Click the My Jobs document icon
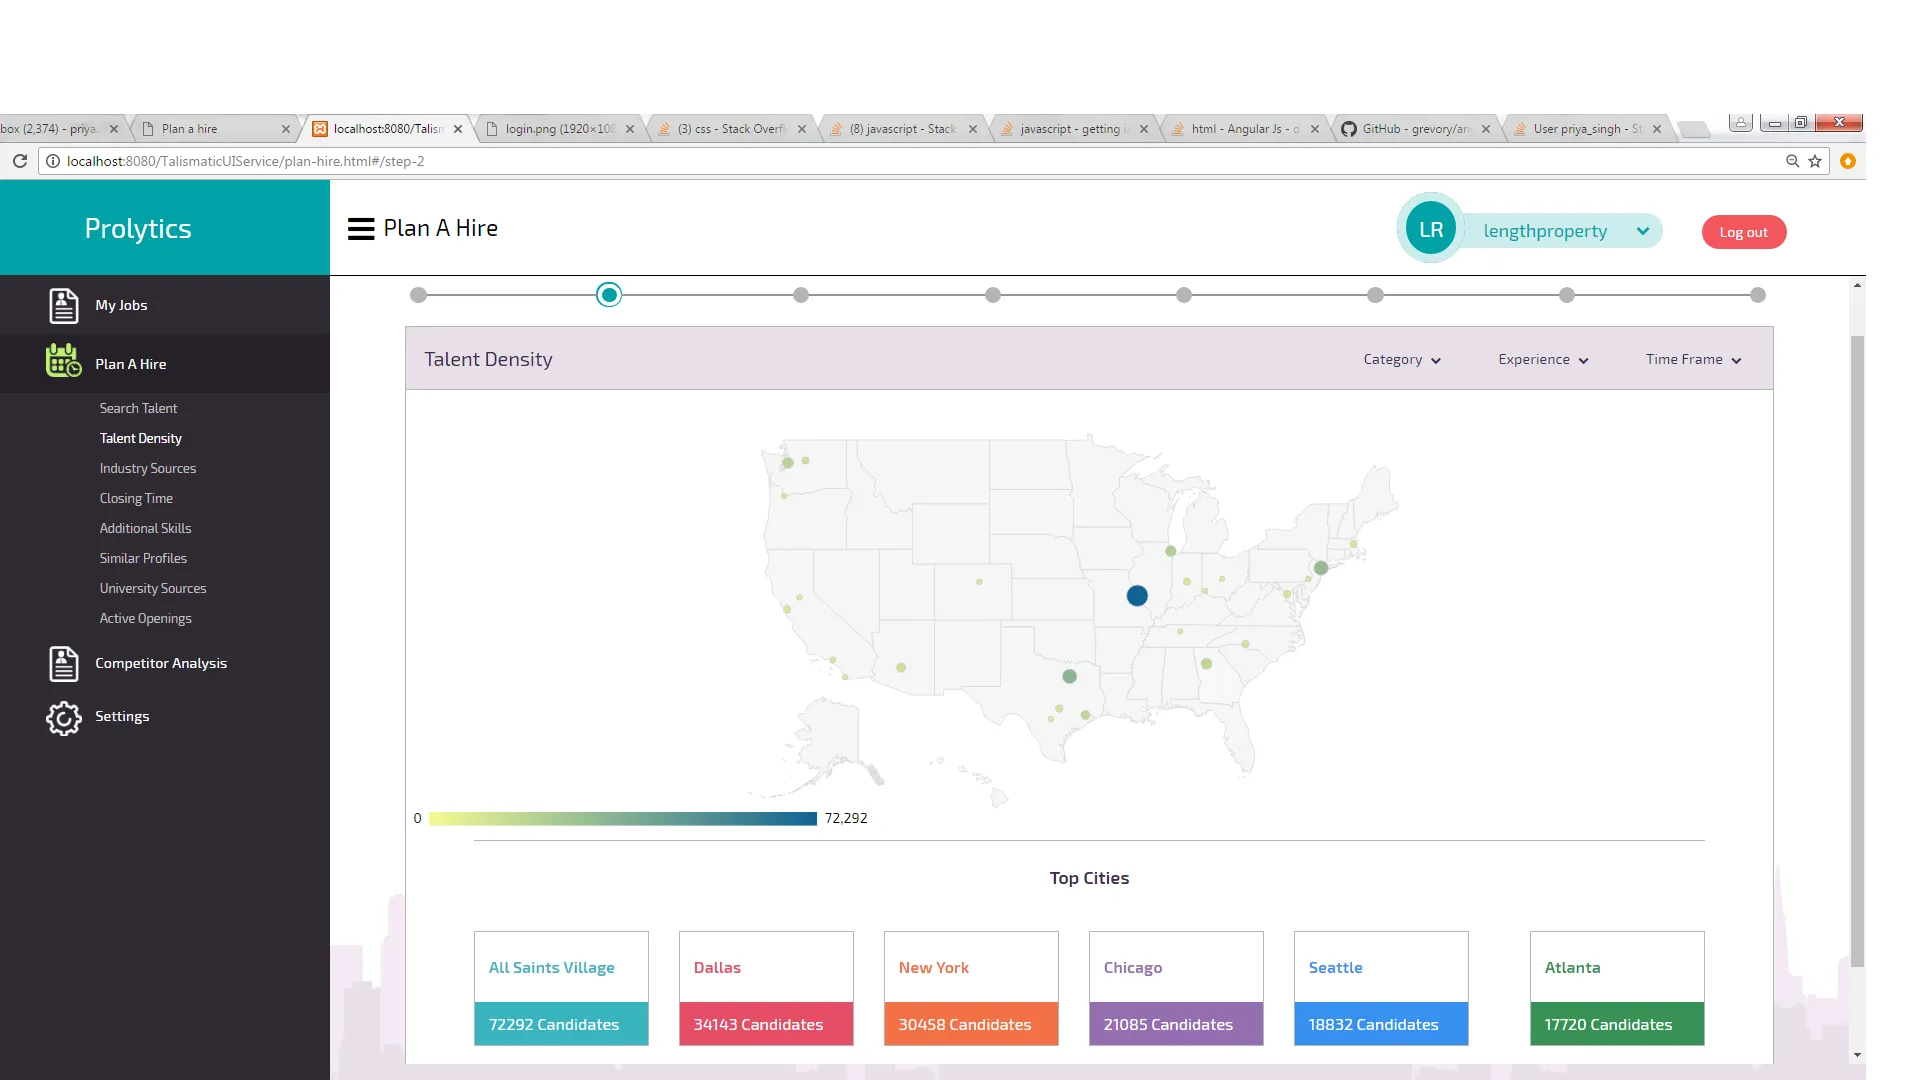Viewport: 1920px width, 1080px height. (x=64, y=306)
